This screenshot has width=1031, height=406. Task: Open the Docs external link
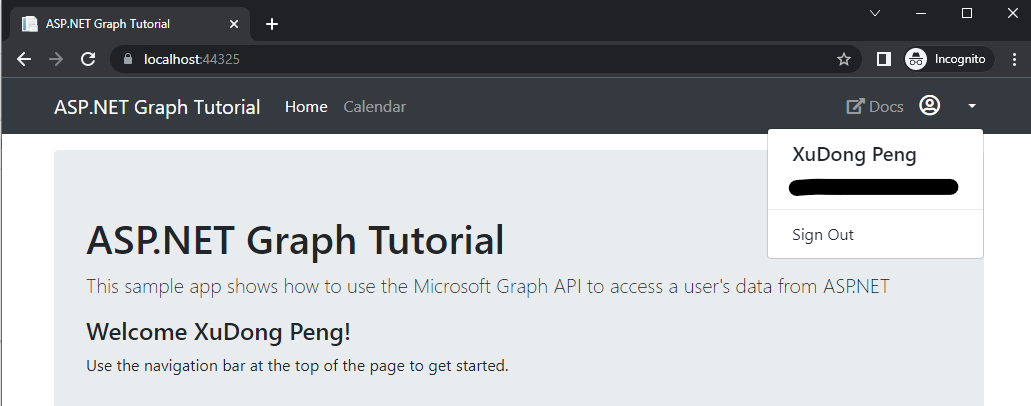tap(875, 107)
